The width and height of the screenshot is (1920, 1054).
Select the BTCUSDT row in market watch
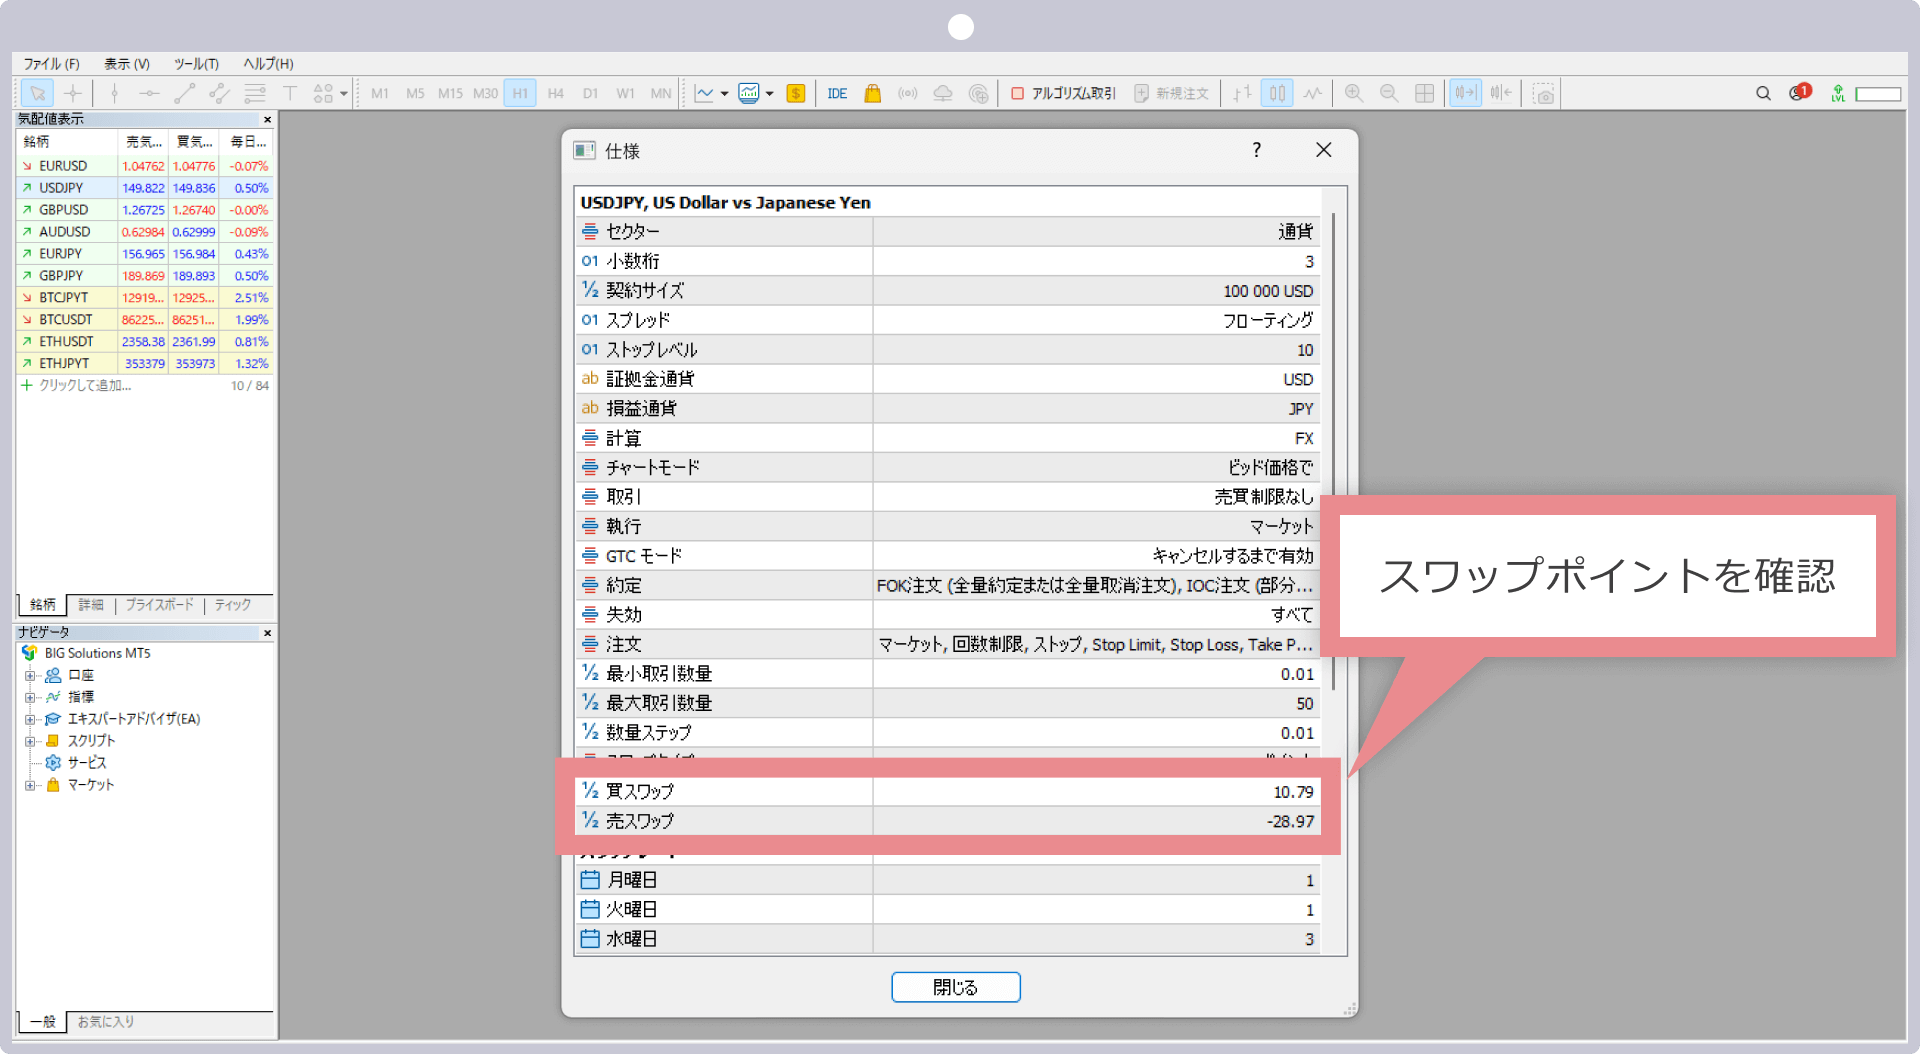pyautogui.click(x=66, y=320)
